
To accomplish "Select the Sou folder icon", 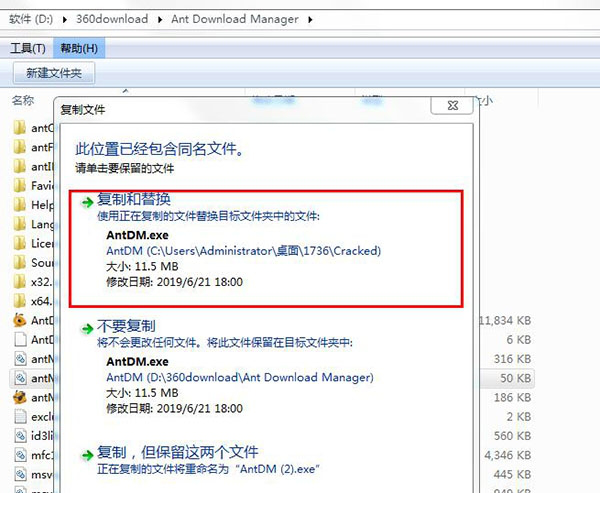I will [20, 263].
